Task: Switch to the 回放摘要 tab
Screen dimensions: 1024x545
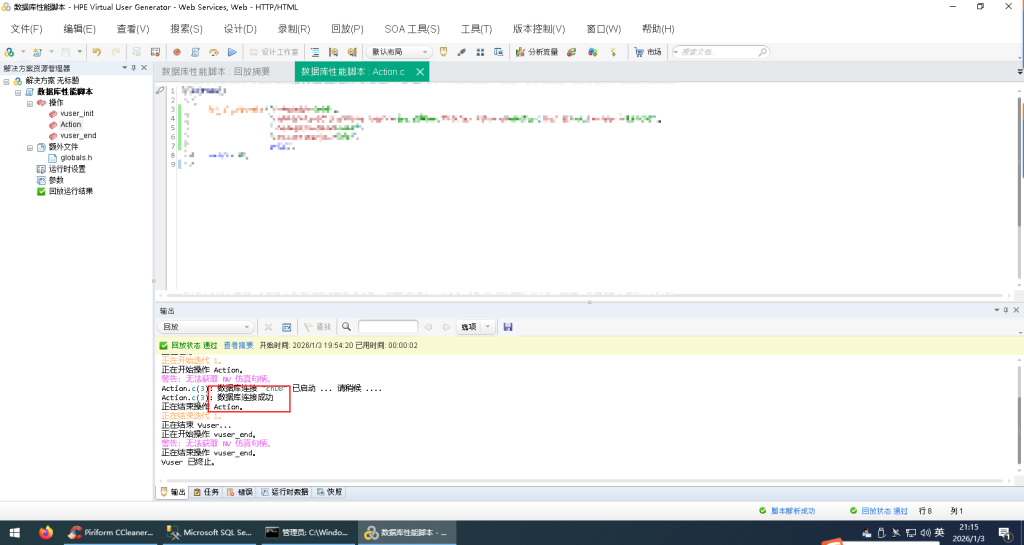Action: [x=223, y=72]
